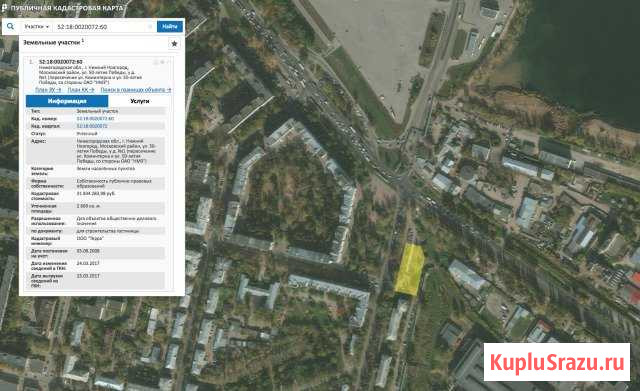Viewport: 640px width, 391px height.
Task: Open the План КК link
Action: tap(81, 89)
